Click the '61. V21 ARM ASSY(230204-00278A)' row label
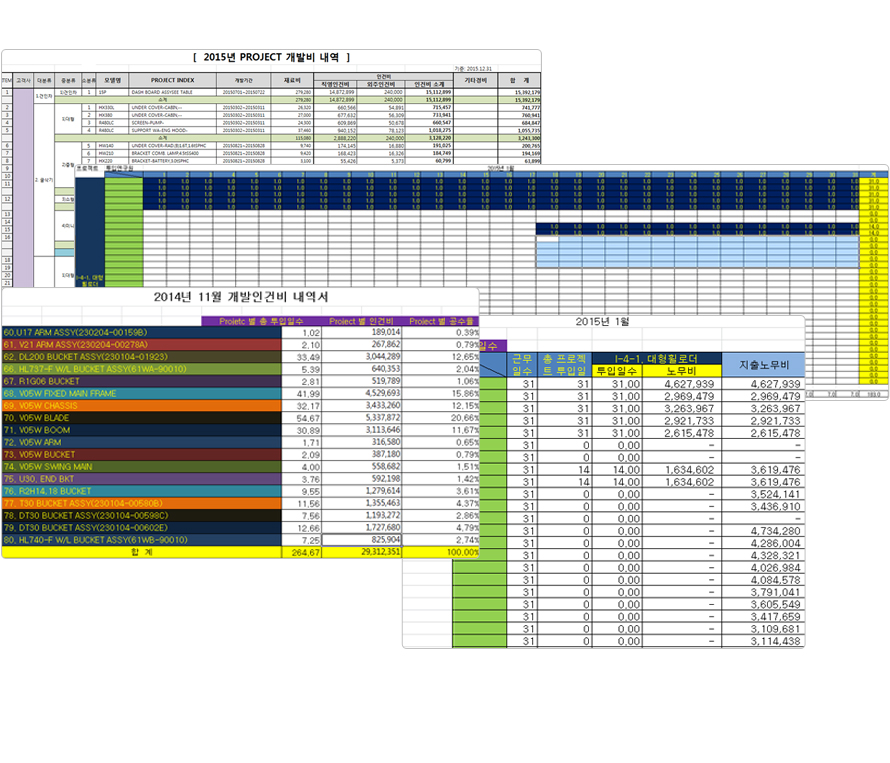This screenshot has width=890, height=763. coord(142,345)
